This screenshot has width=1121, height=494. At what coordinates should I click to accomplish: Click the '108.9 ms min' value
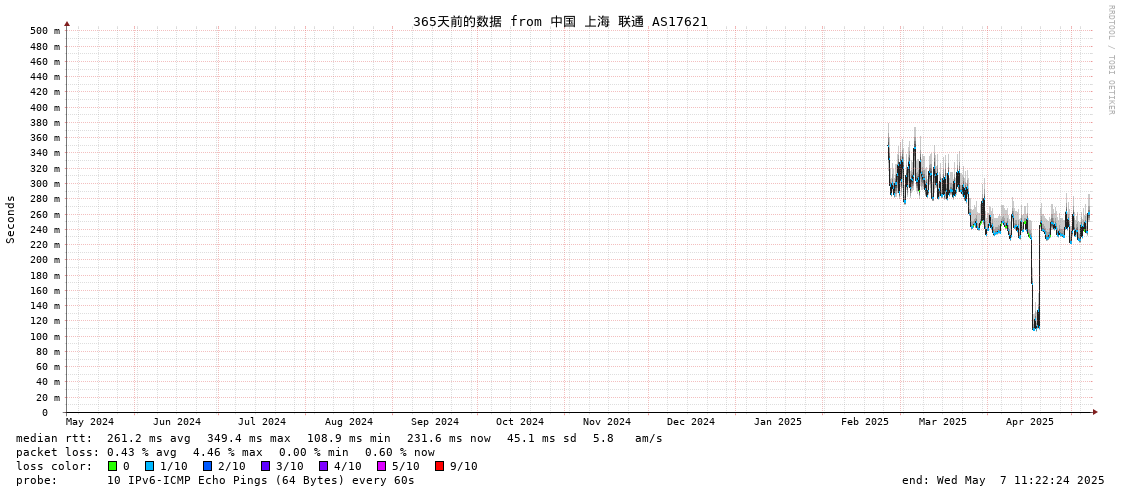pyautogui.click(x=349, y=438)
